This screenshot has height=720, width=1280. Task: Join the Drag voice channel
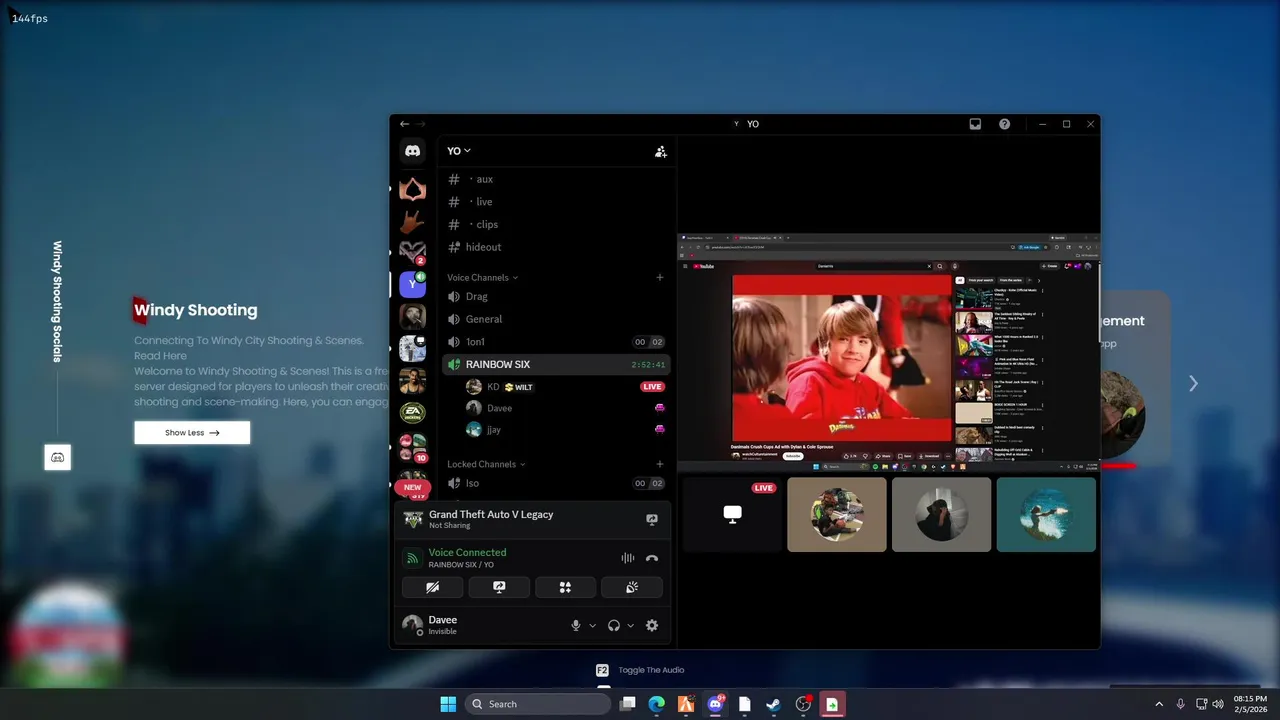[556, 296]
